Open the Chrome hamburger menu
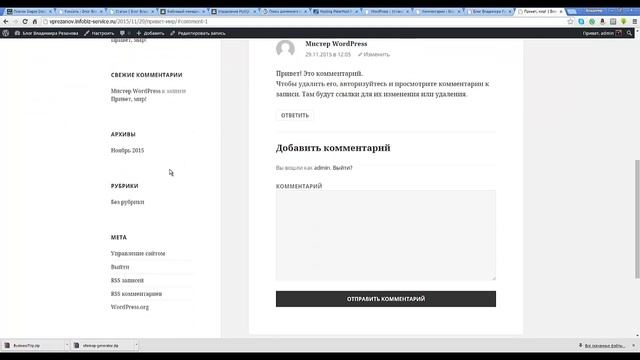Image resolution: width=640 pixels, height=360 pixels. coord(634,22)
